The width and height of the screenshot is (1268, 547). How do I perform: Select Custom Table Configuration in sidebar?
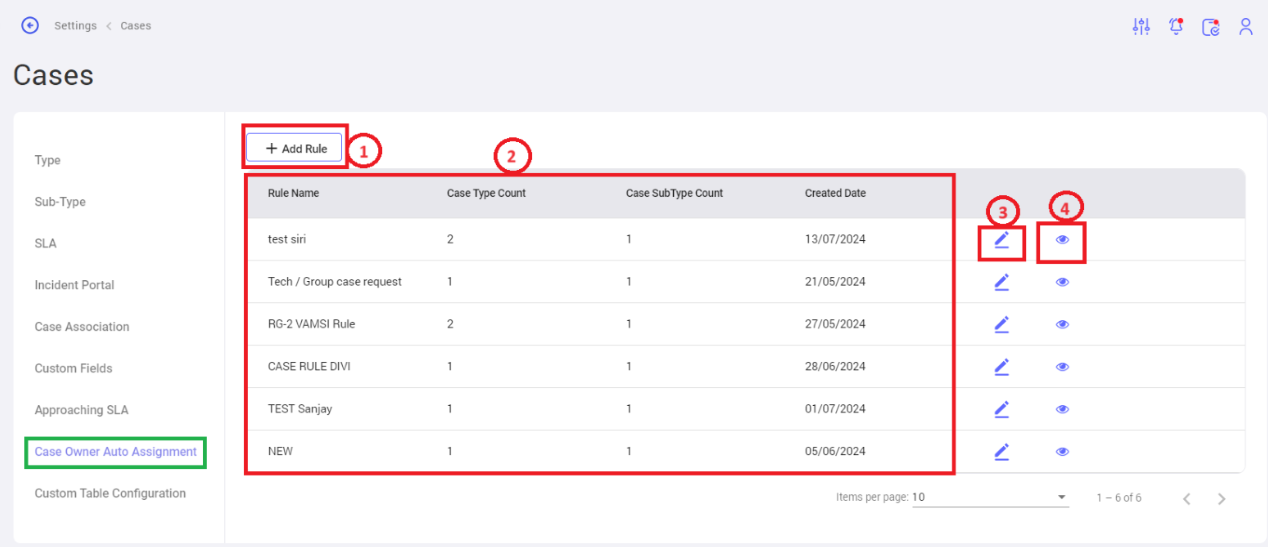point(110,493)
